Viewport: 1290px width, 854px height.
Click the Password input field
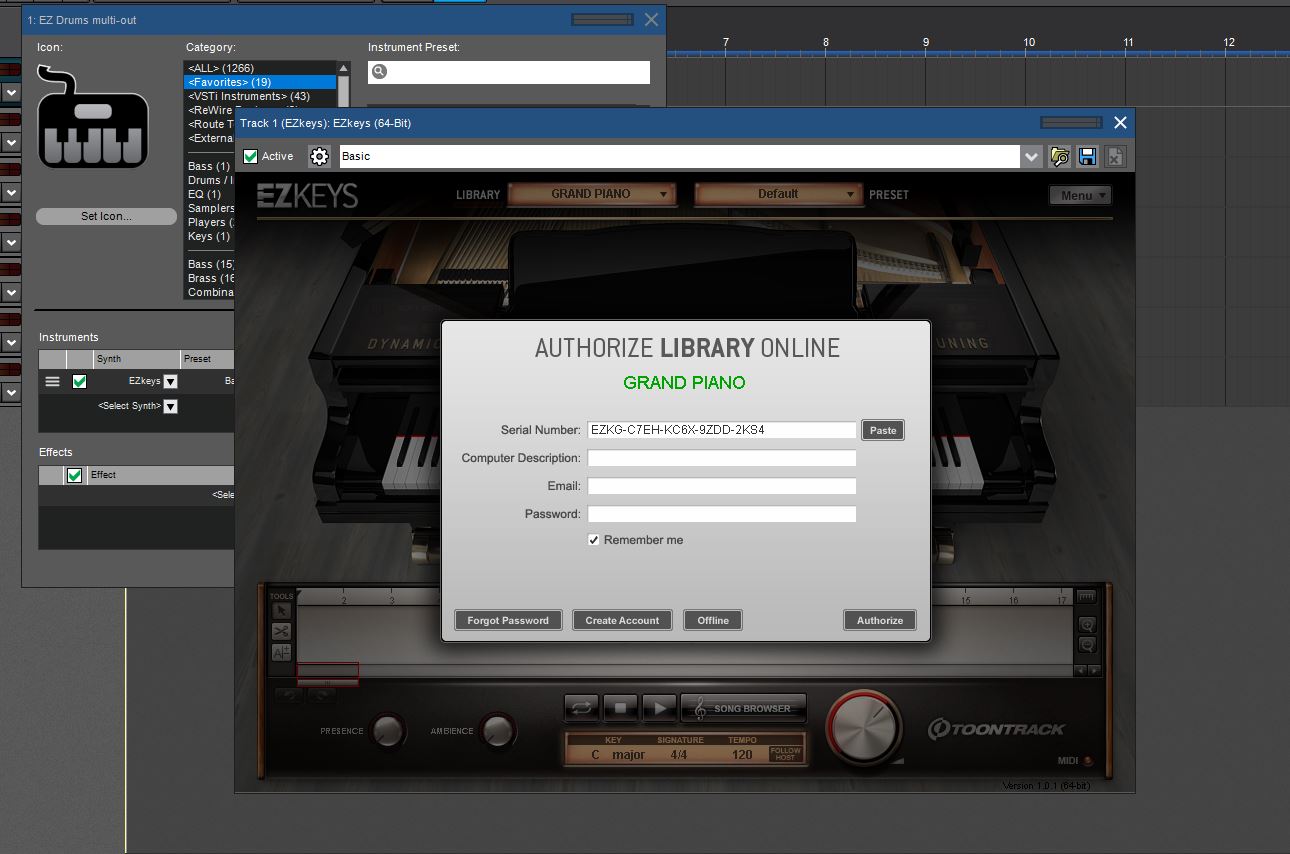(x=722, y=514)
